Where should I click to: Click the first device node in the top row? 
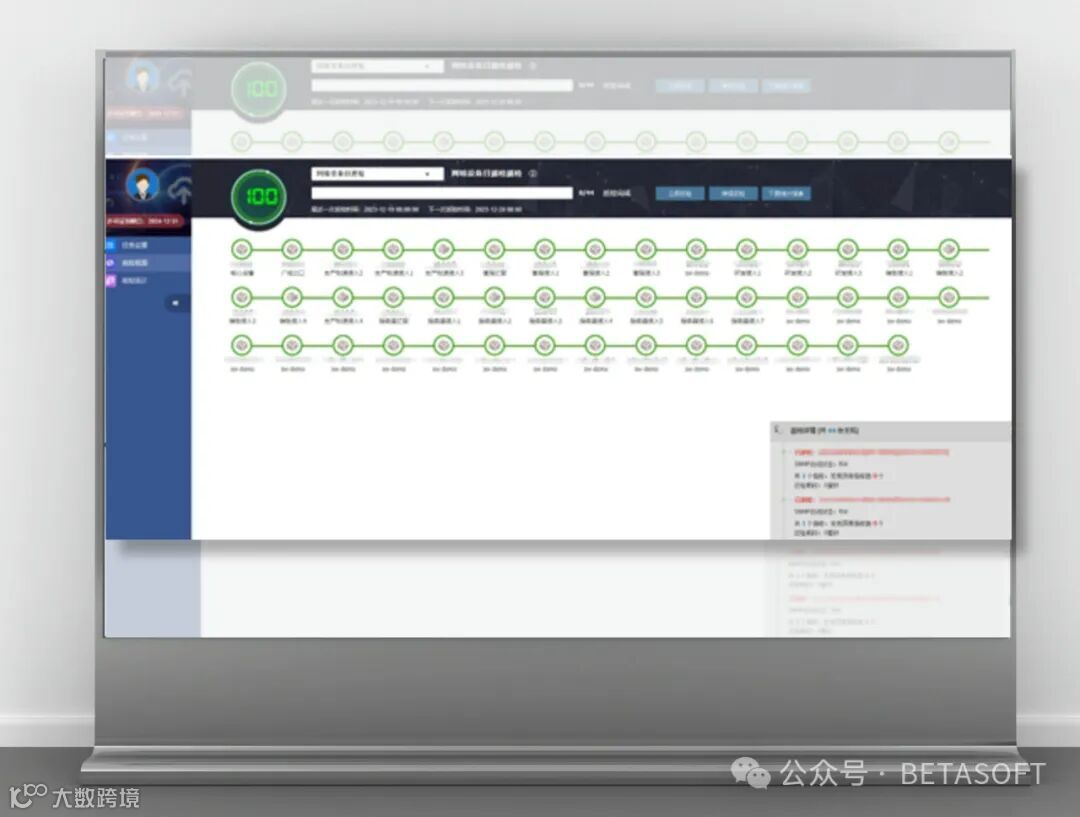(241, 249)
